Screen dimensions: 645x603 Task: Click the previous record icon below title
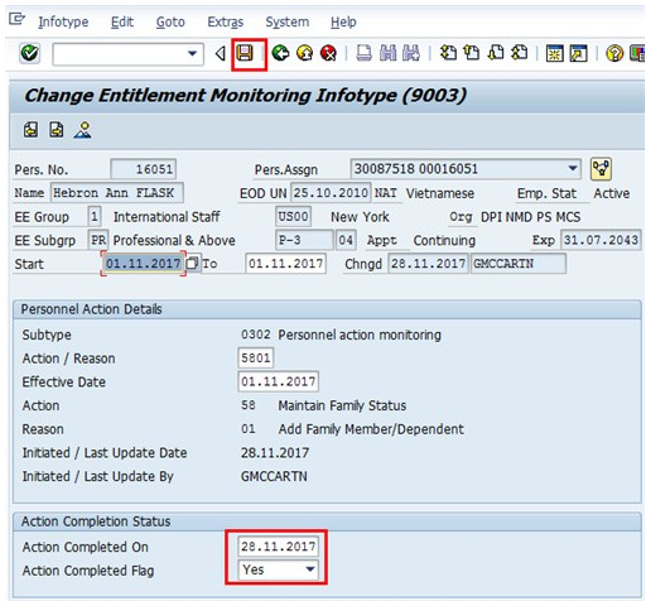(x=31, y=130)
